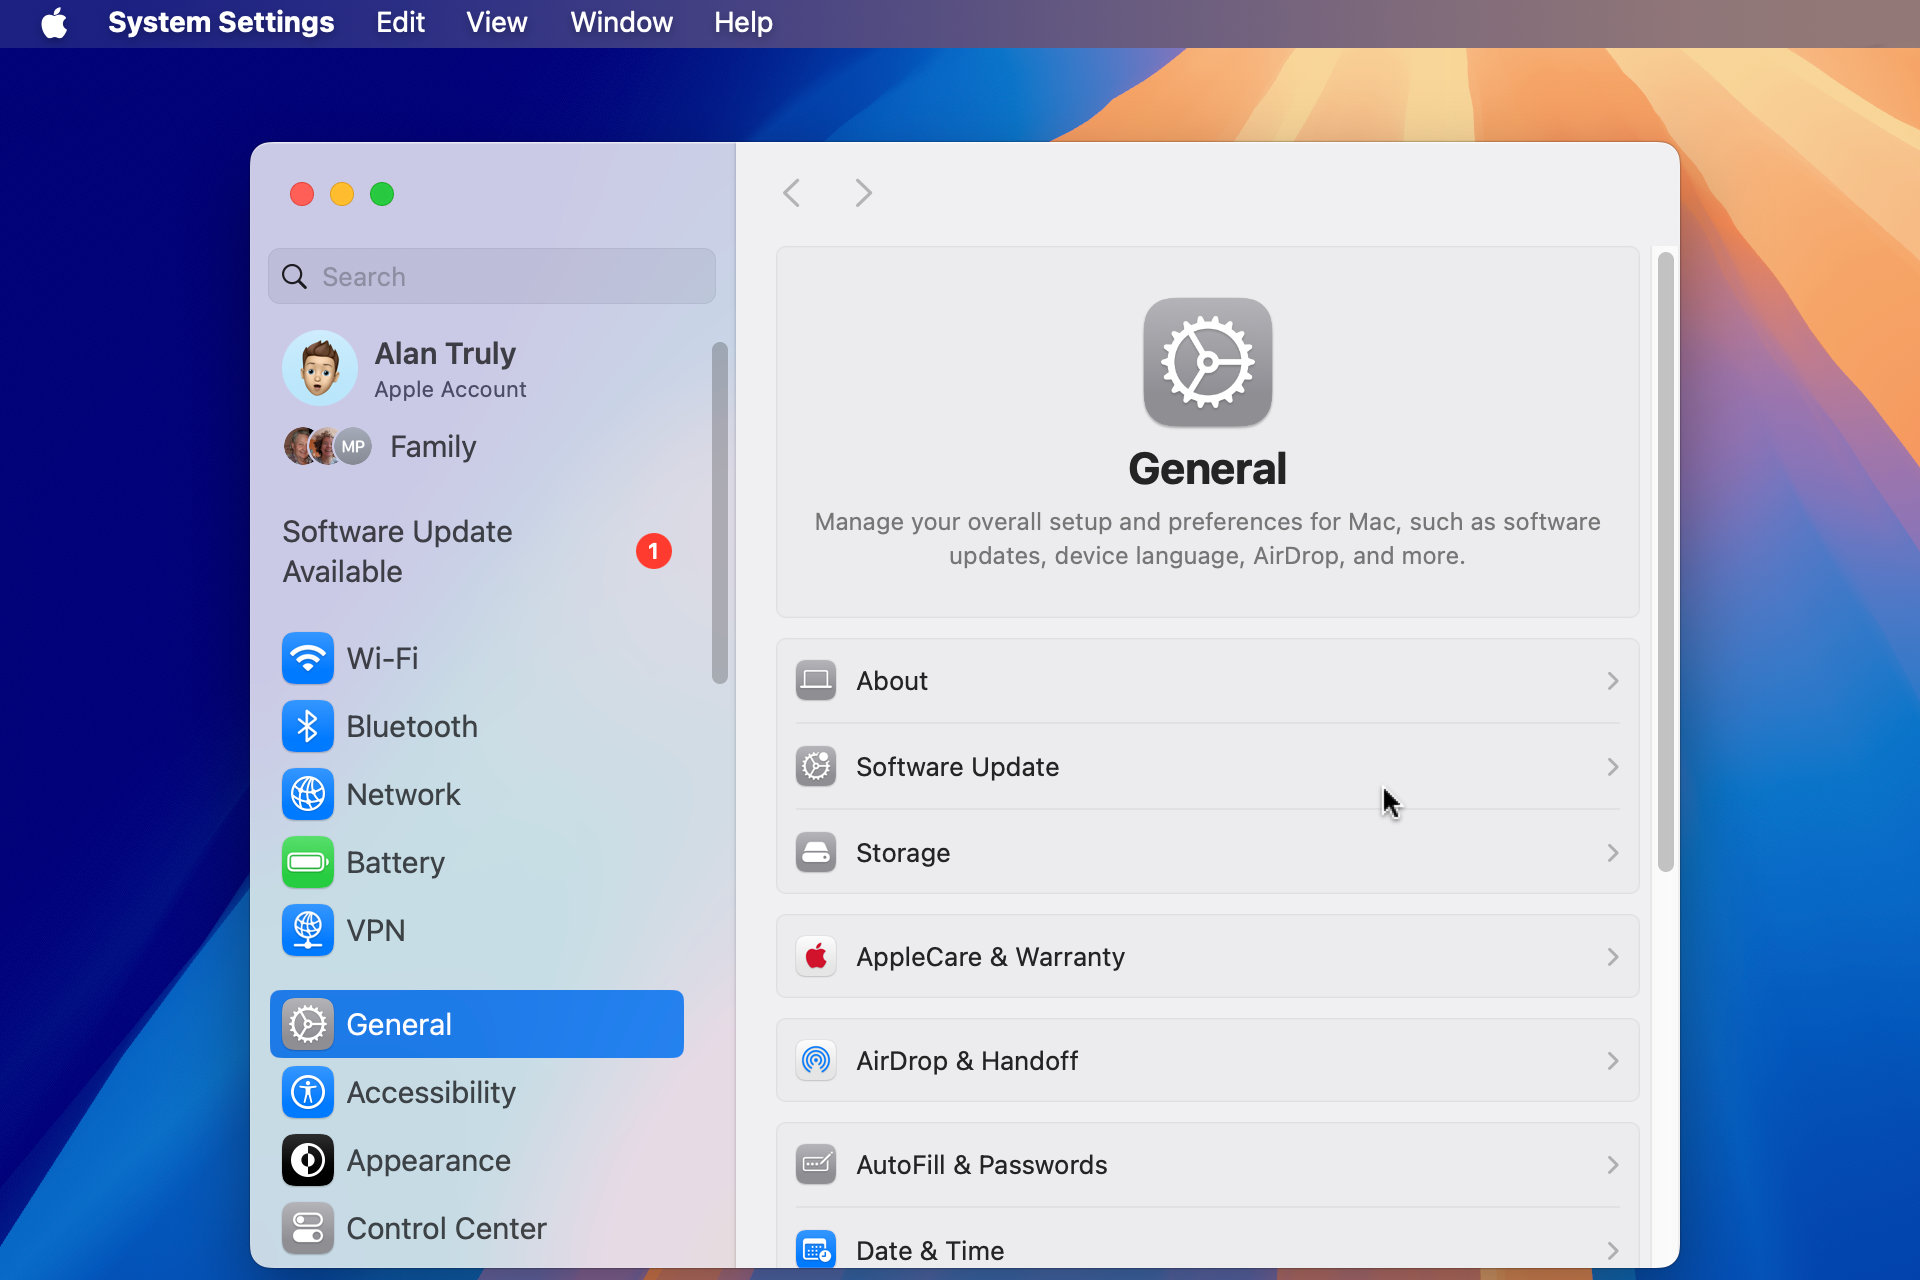This screenshot has width=1920, height=1280.
Task: Click the Search input field
Action: (x=491, y=274)
